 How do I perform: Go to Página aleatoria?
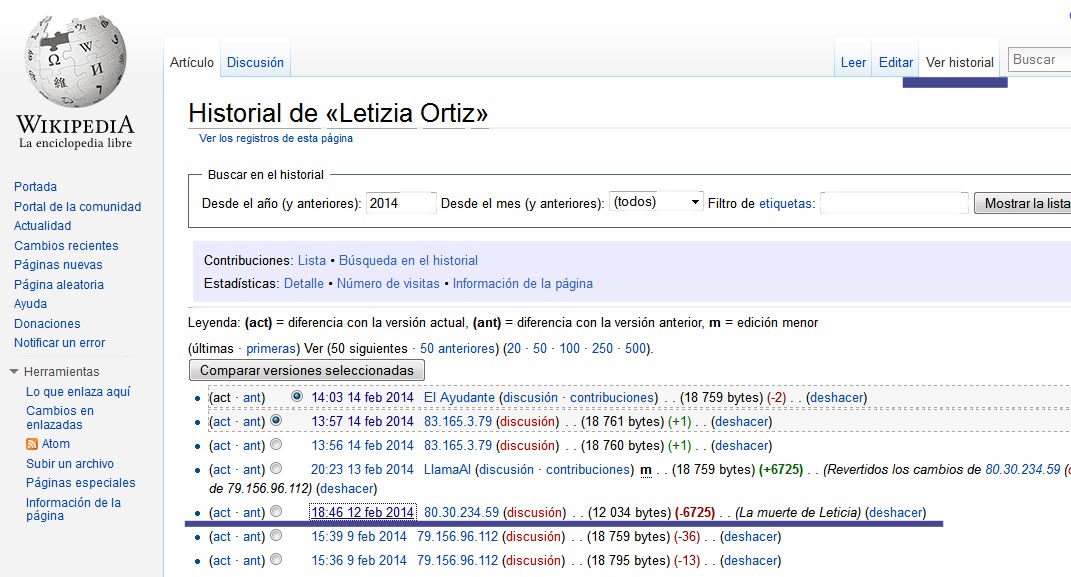coord(59,284)
